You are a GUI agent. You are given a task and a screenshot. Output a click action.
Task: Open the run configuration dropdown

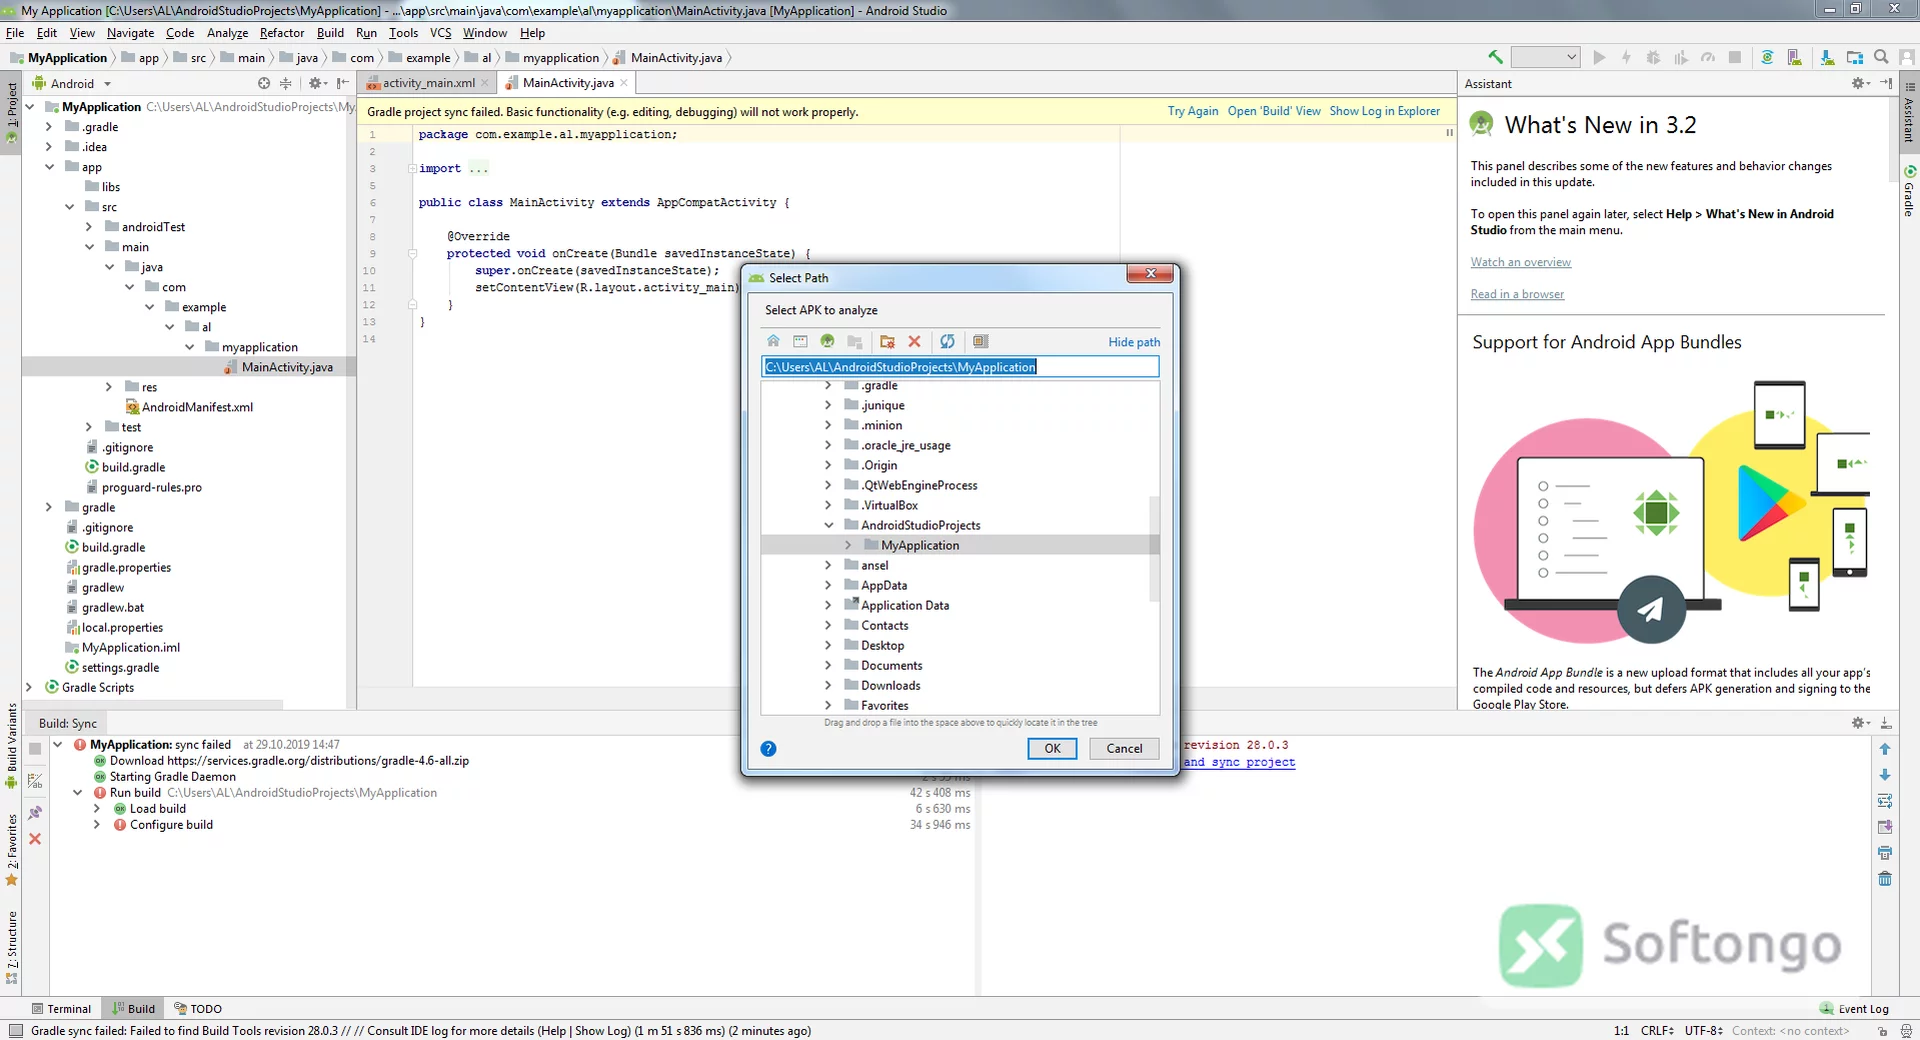click(1545, 58)
